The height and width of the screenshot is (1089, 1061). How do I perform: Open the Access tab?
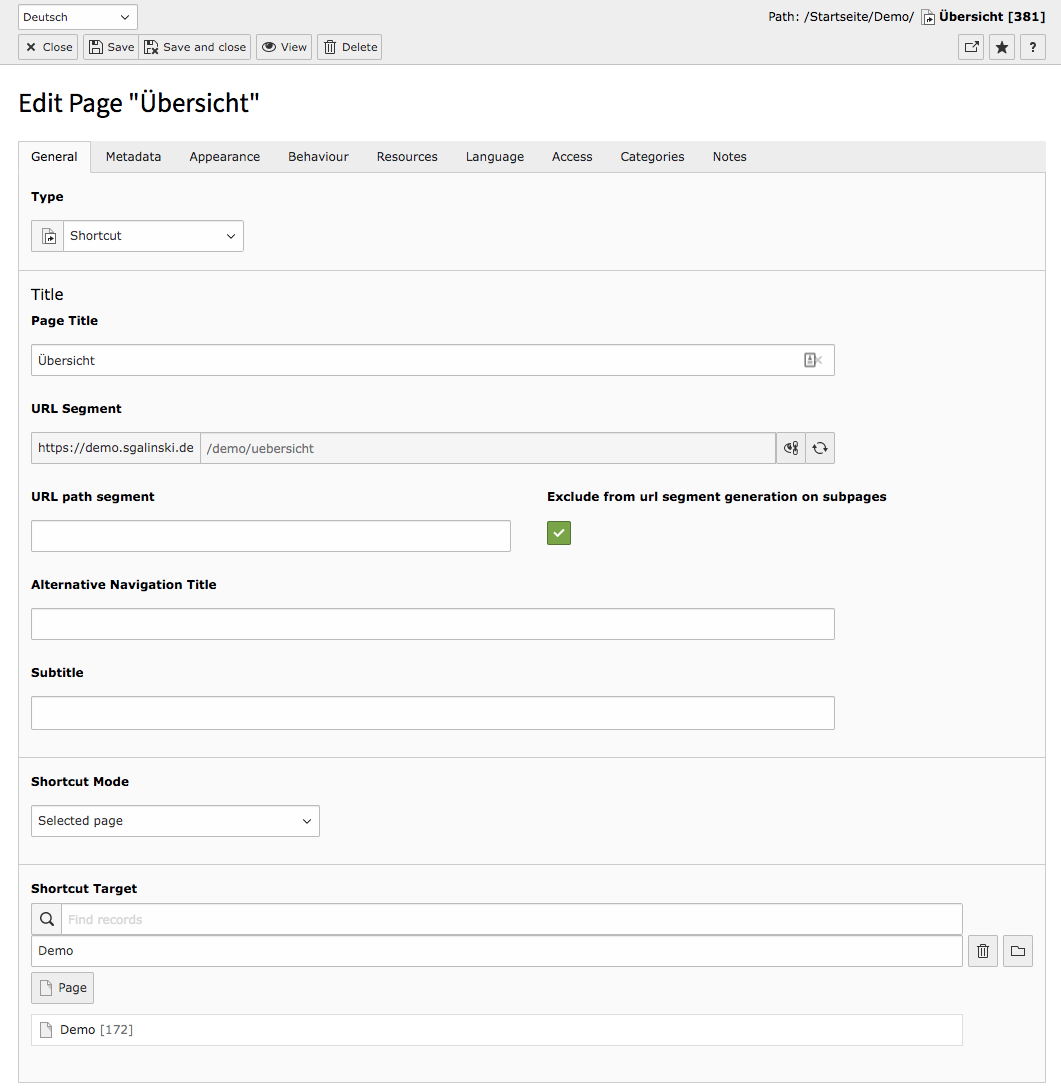tap(571, 156)
